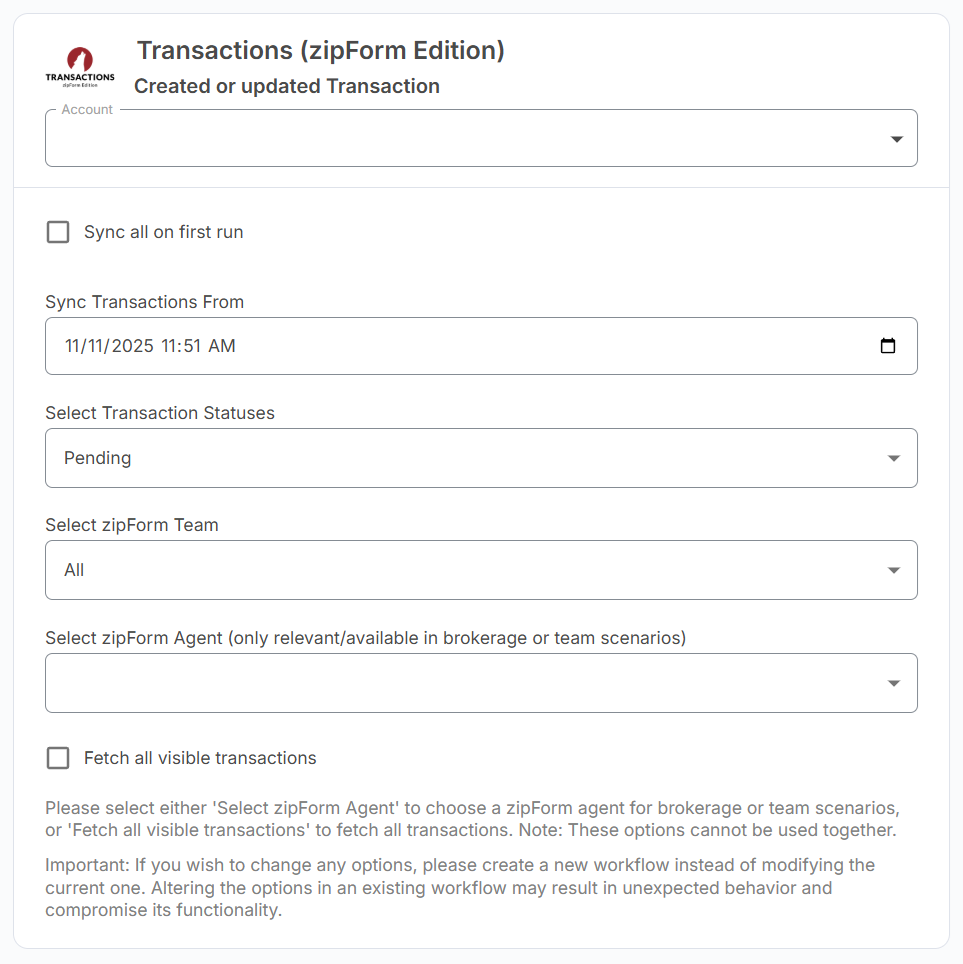Image resolution: width=963 pixels, height=964 pixels.
Task: Open the Select zipForm Agent dropdown arrow
Action: click(893, 683)
